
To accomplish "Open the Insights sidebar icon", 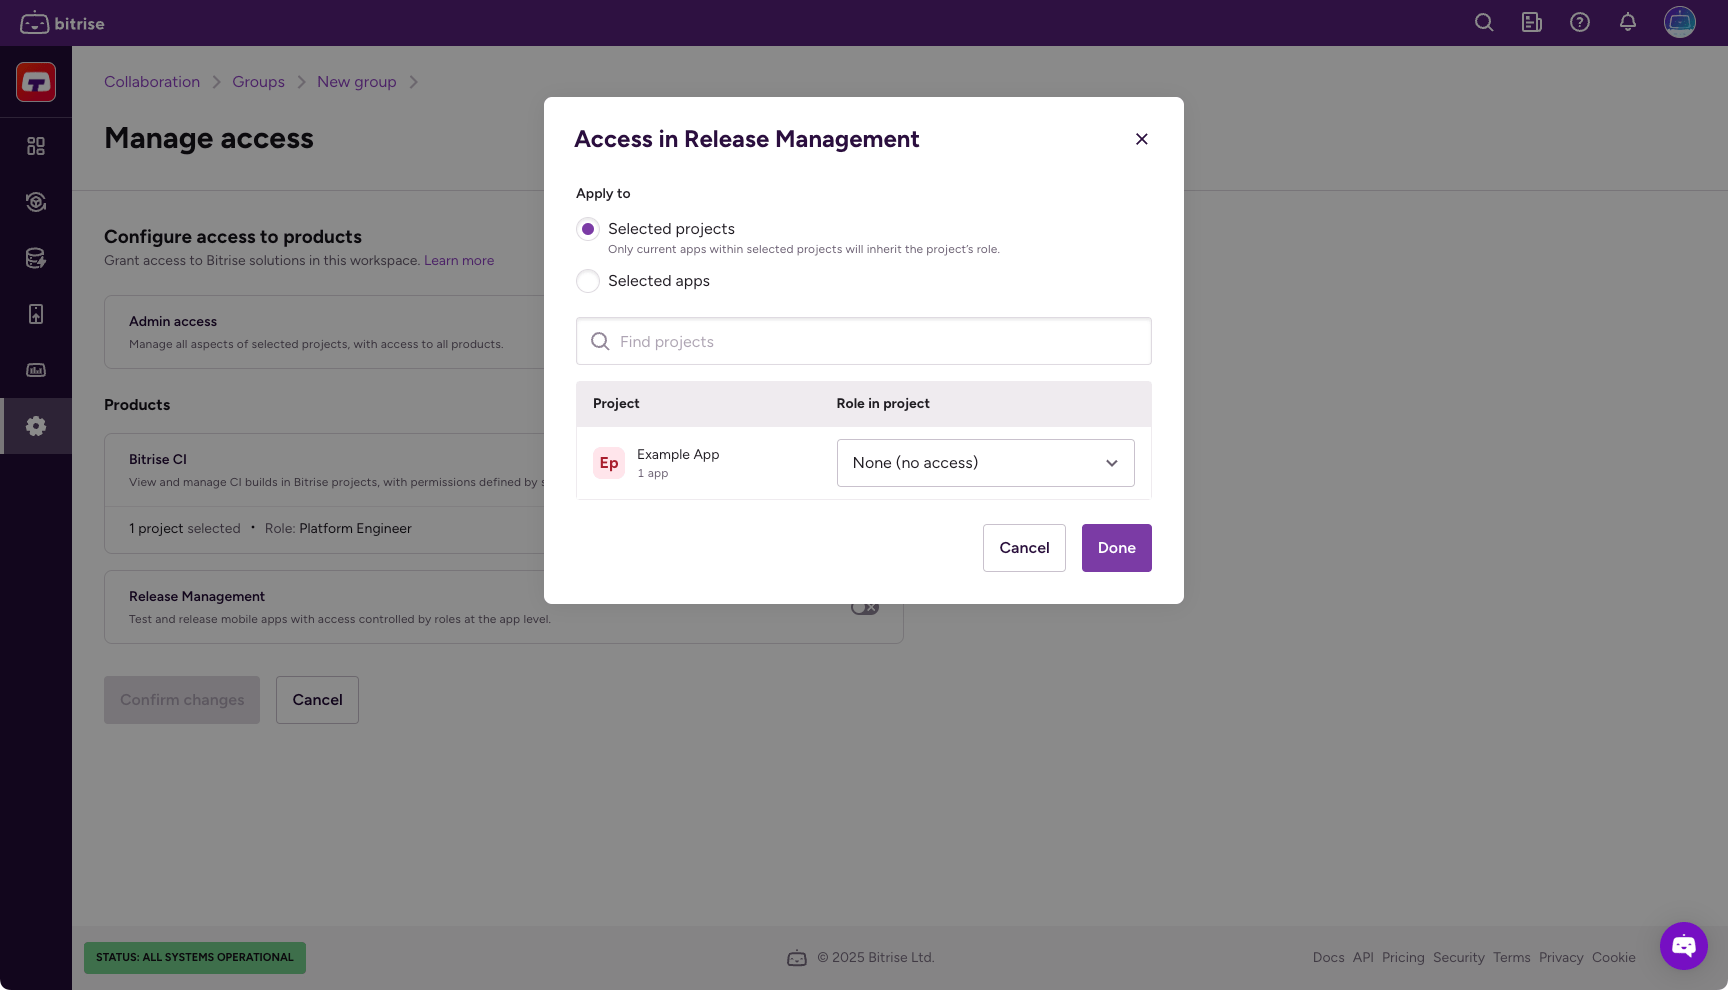I will click(x=36, y=369).
